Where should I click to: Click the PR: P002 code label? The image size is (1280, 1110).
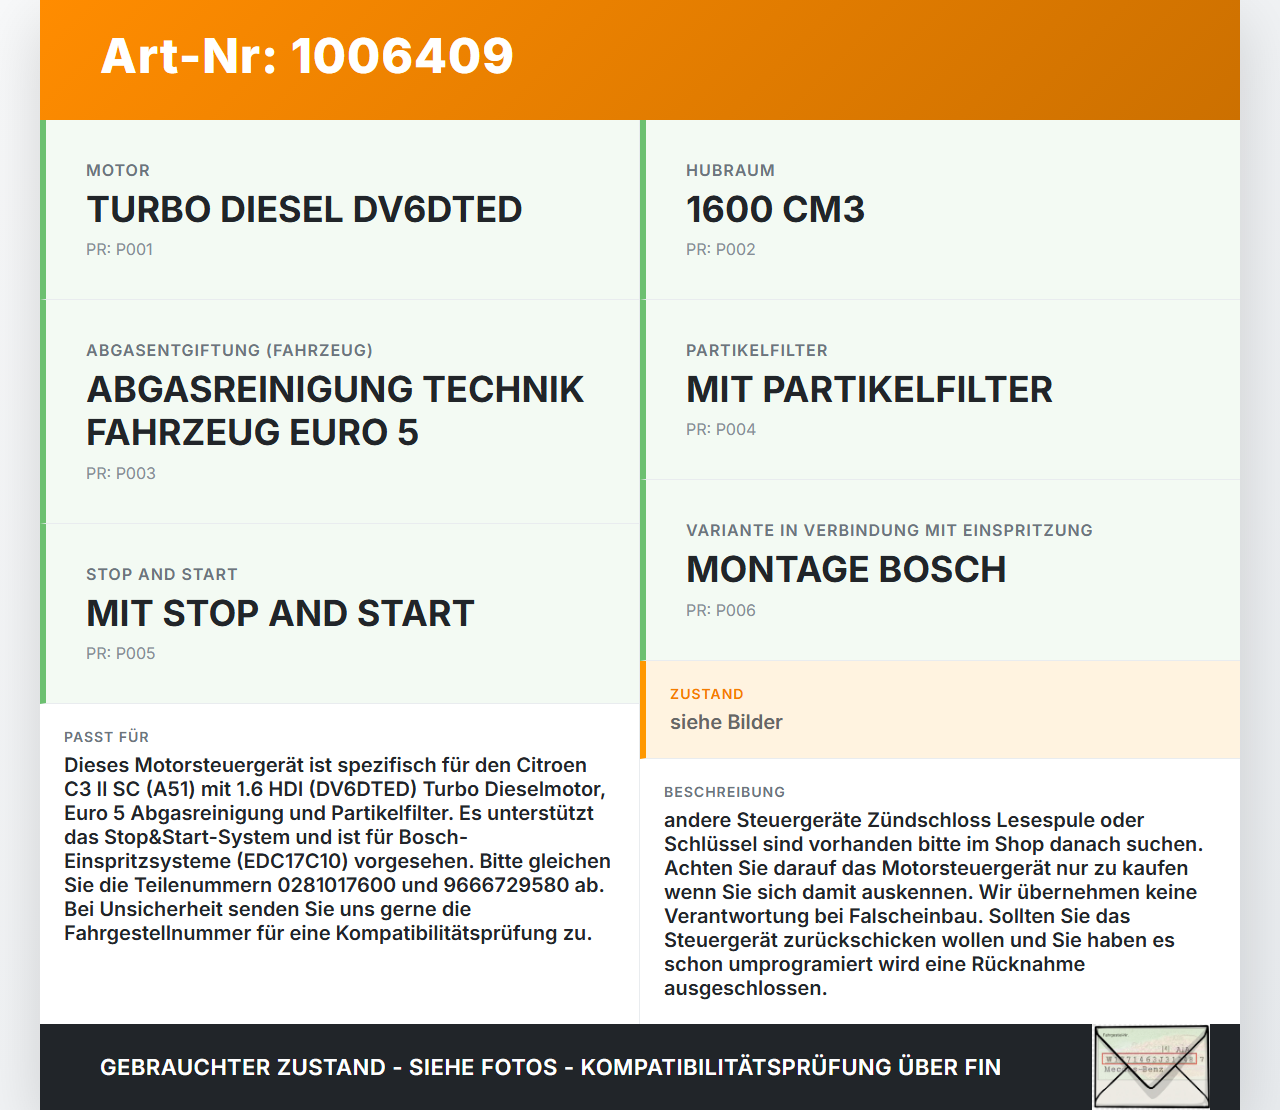(x=720, y=250)
